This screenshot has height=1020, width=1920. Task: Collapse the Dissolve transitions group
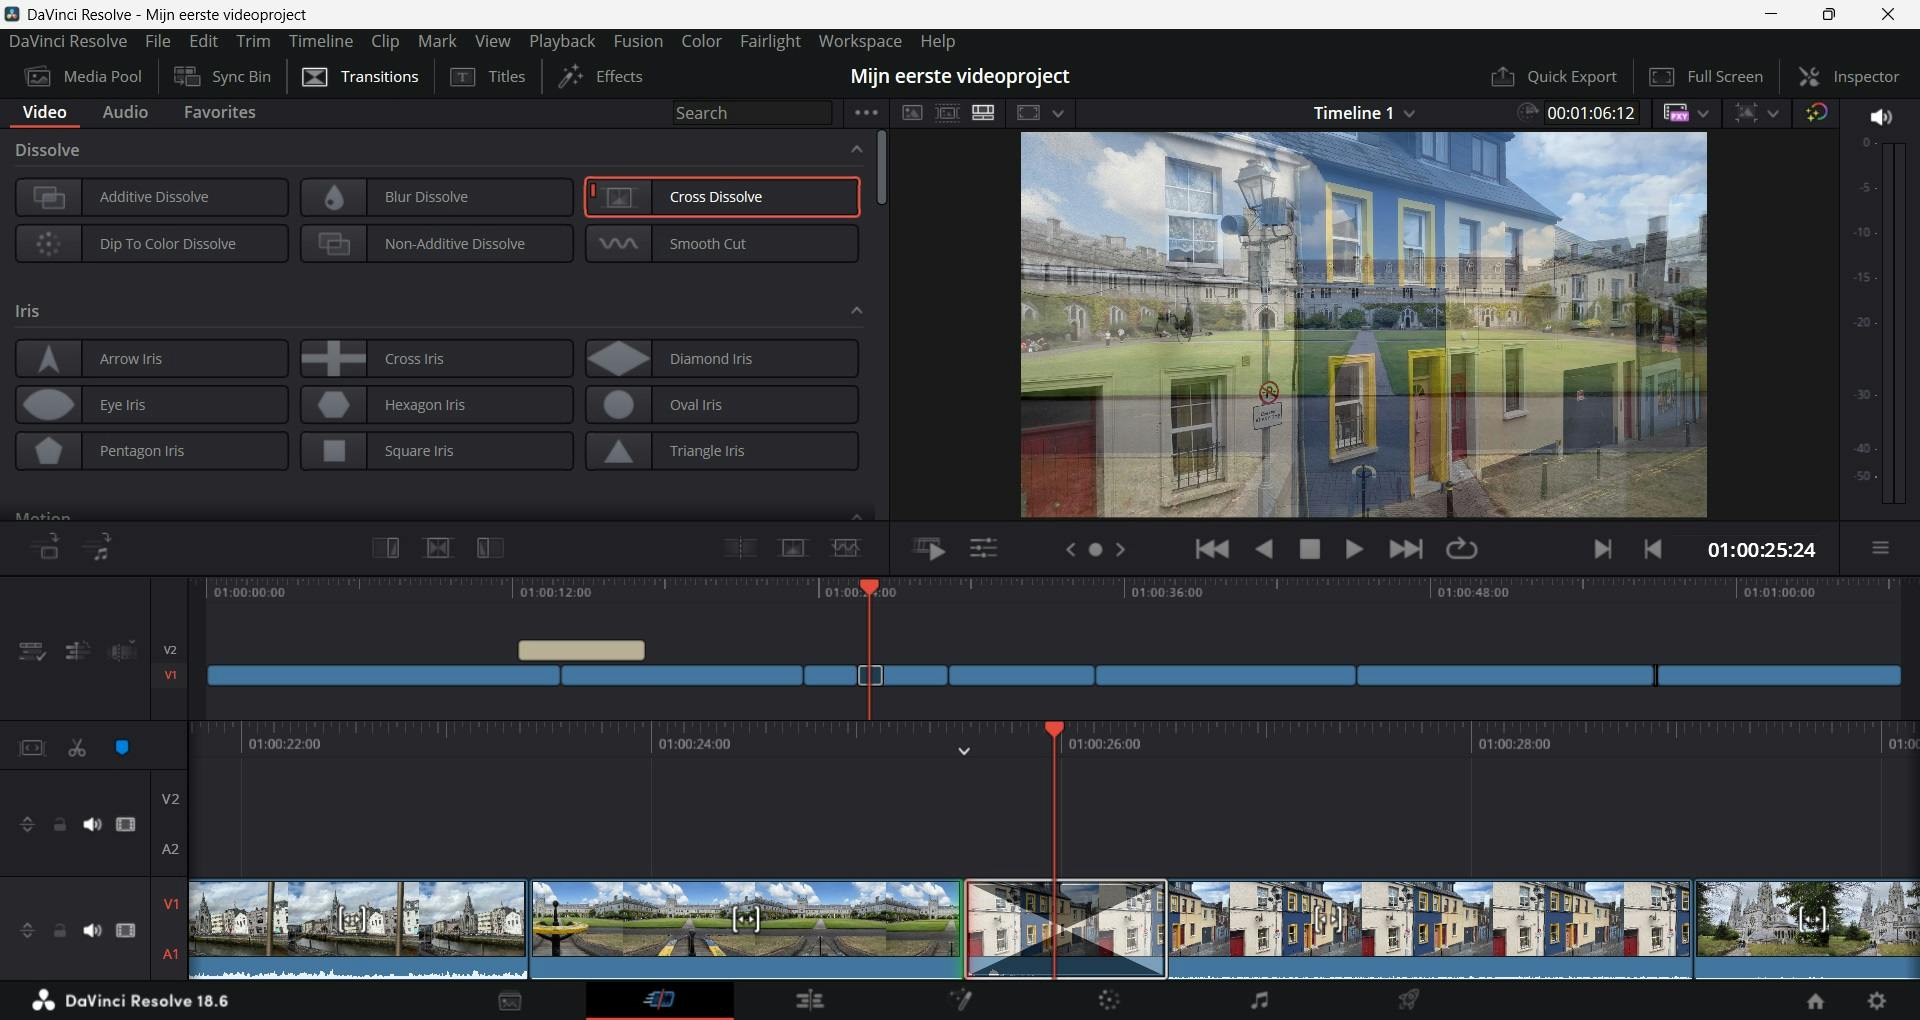(856, 150)
